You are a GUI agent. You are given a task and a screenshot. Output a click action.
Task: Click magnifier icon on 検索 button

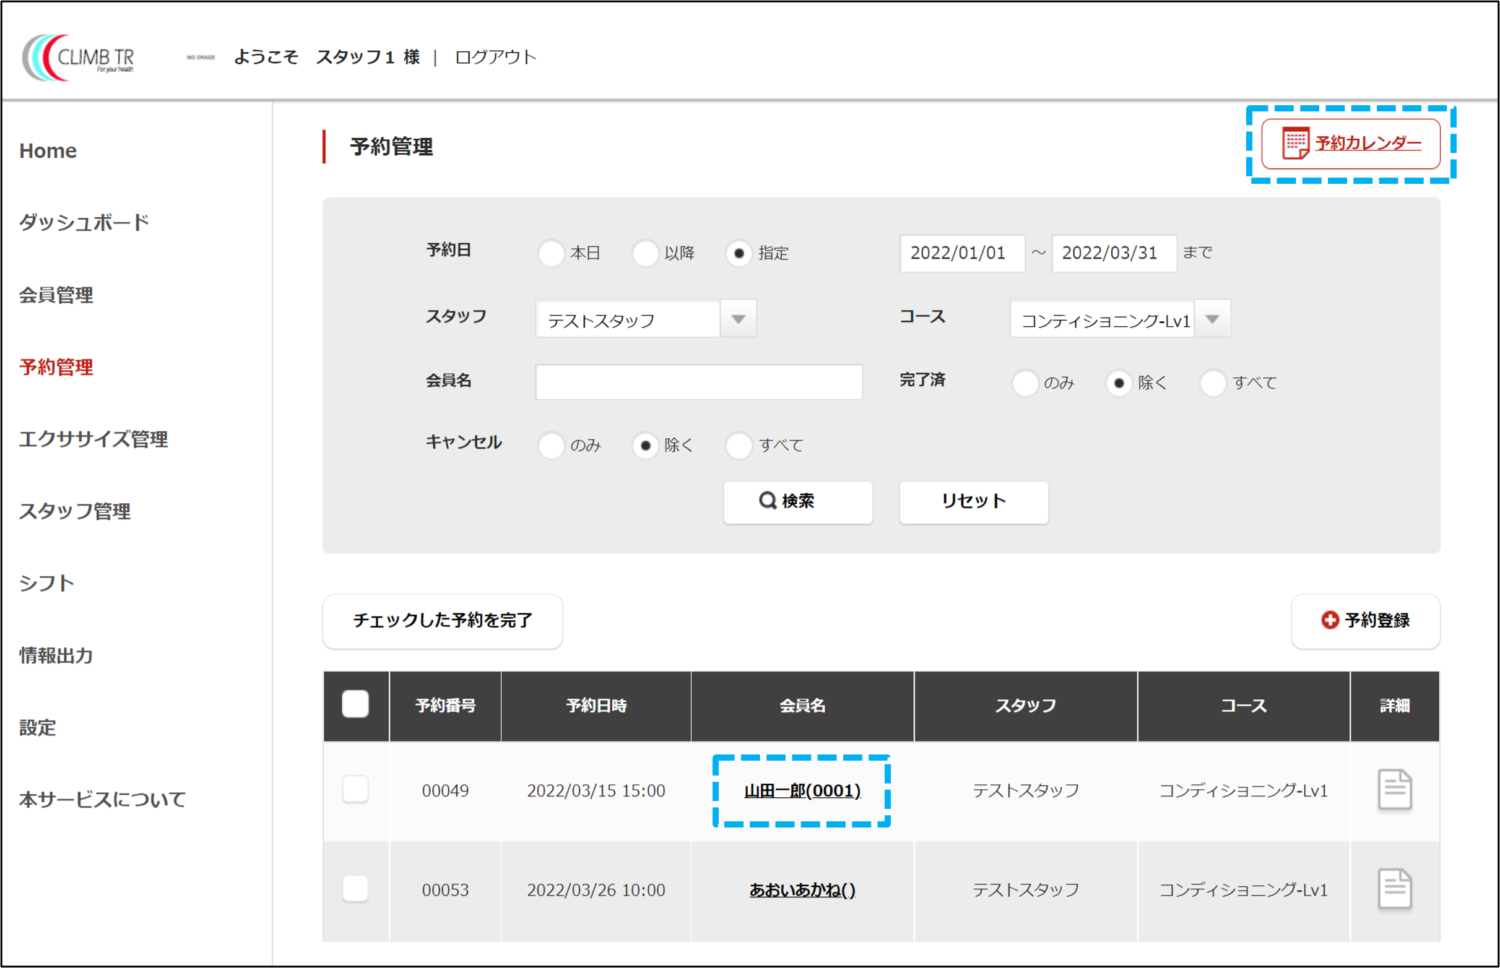click(767, 501)
